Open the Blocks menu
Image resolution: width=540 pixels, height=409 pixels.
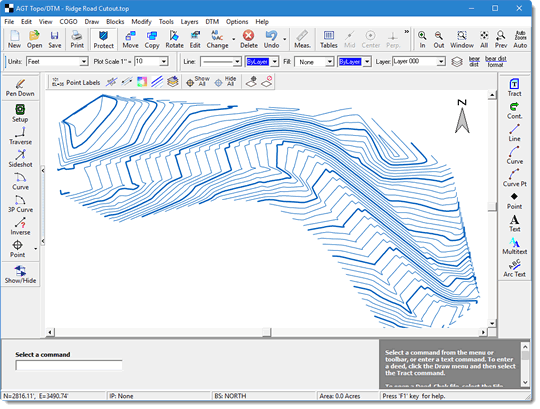(115, 21)
